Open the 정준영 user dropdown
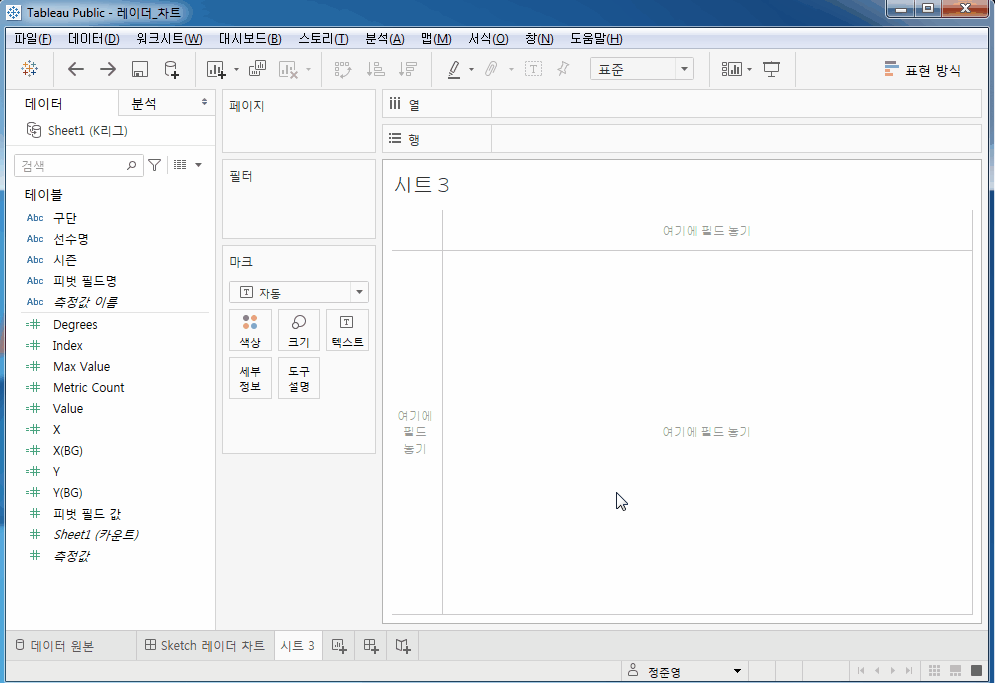This screenshot has width=995, height=683. click(685, 671)
